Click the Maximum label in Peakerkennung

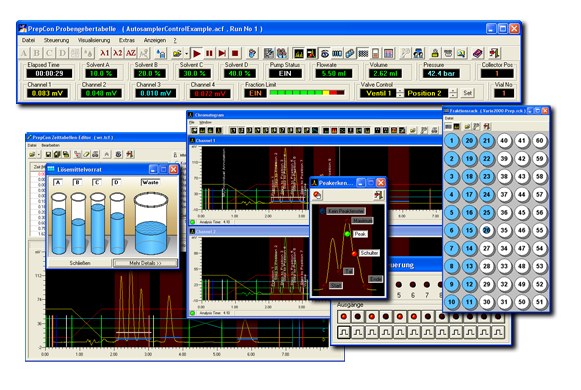pyautogui.click(x=362, y=220)
